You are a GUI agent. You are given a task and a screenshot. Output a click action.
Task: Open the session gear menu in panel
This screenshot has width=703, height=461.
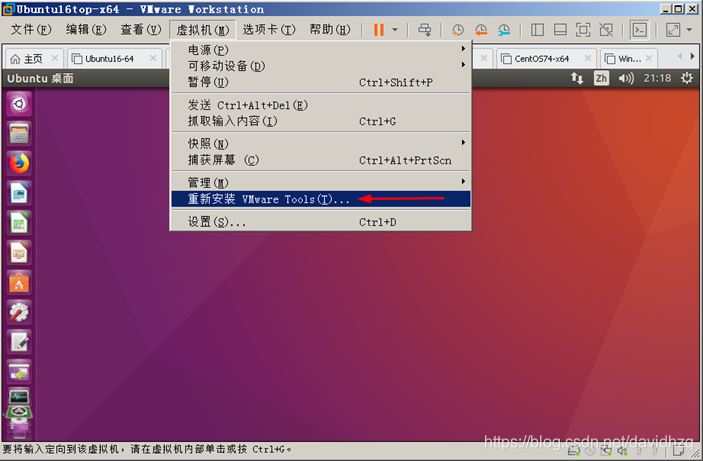(687, 78)
